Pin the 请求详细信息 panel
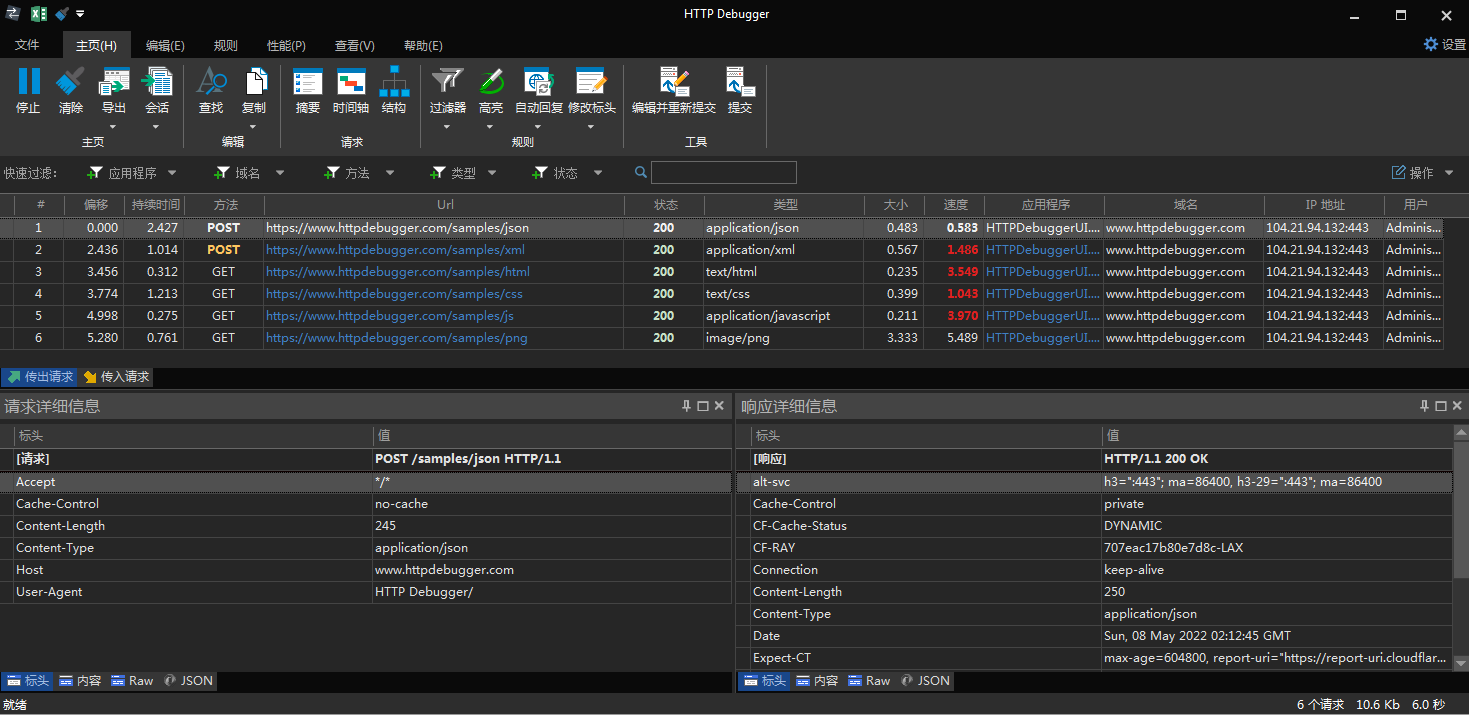 point(686,406)
